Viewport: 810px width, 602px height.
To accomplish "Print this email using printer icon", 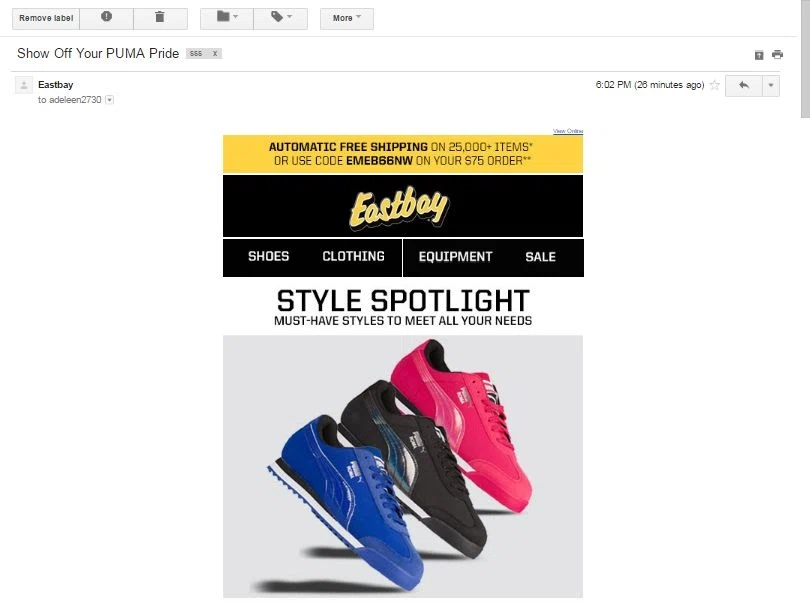I will pos(777,54).
